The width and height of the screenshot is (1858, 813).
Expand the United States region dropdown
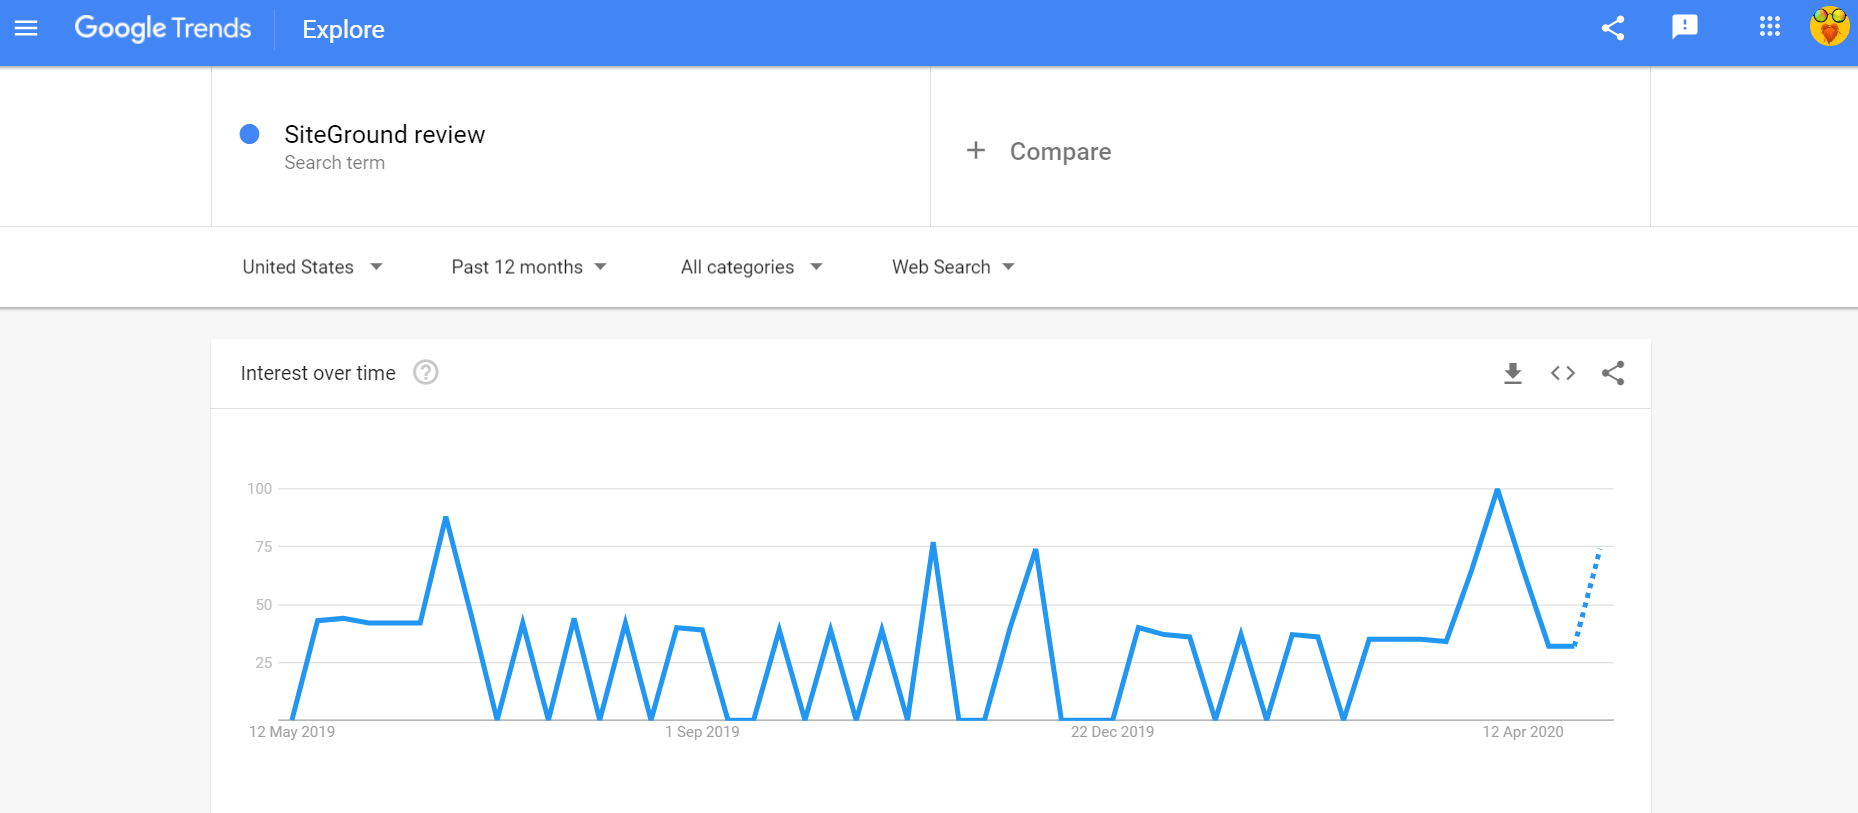[312, 267]
